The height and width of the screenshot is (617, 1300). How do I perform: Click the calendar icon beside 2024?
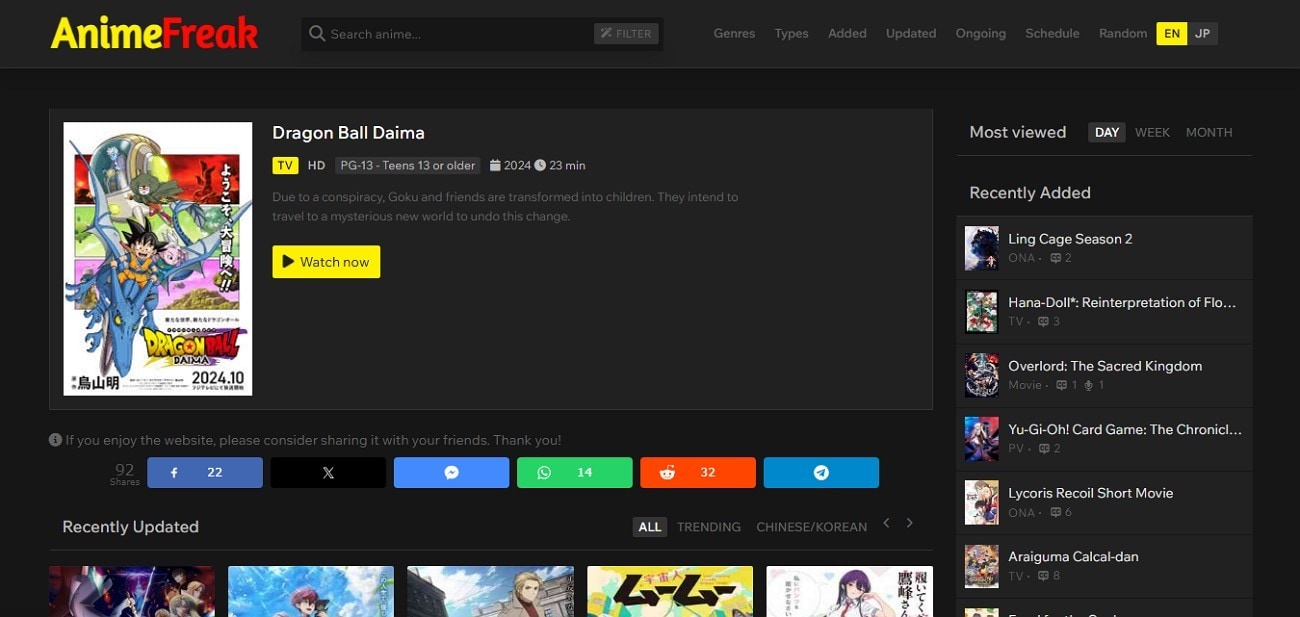tap(495, 165)
